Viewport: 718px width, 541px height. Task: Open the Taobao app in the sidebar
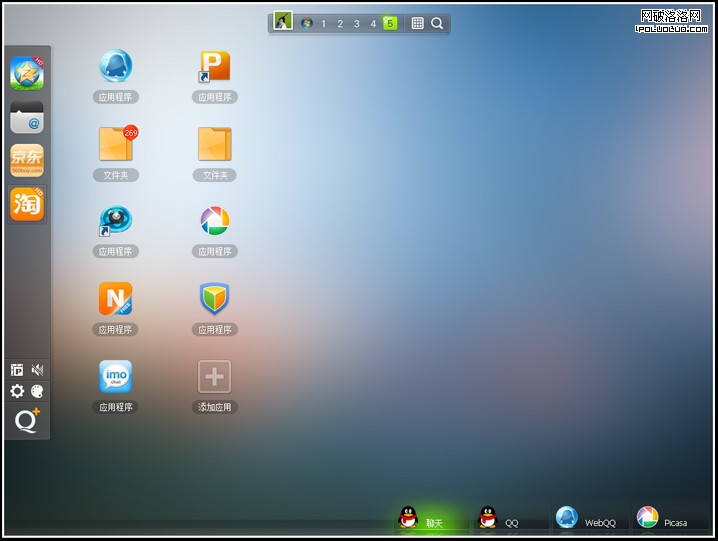27,204
